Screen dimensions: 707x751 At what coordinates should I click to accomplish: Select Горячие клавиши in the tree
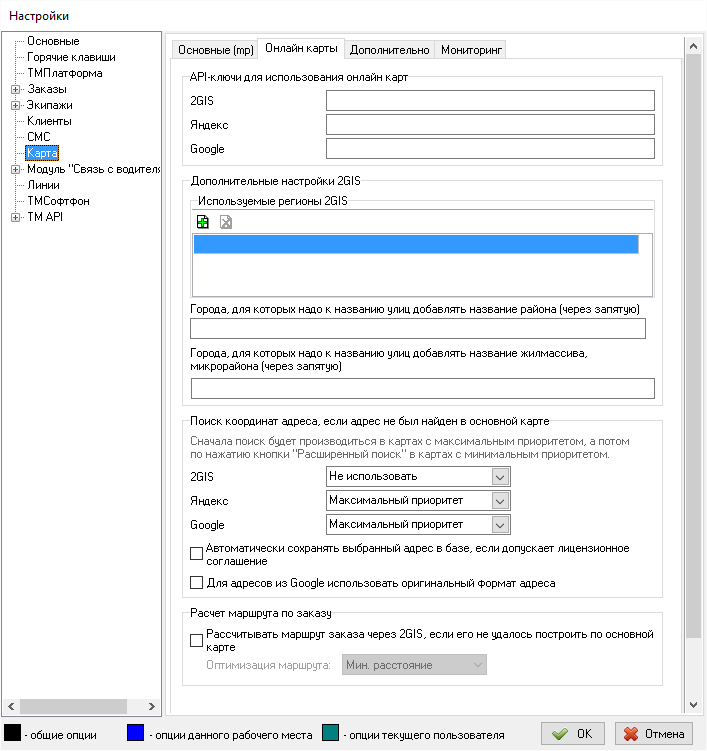71,57
